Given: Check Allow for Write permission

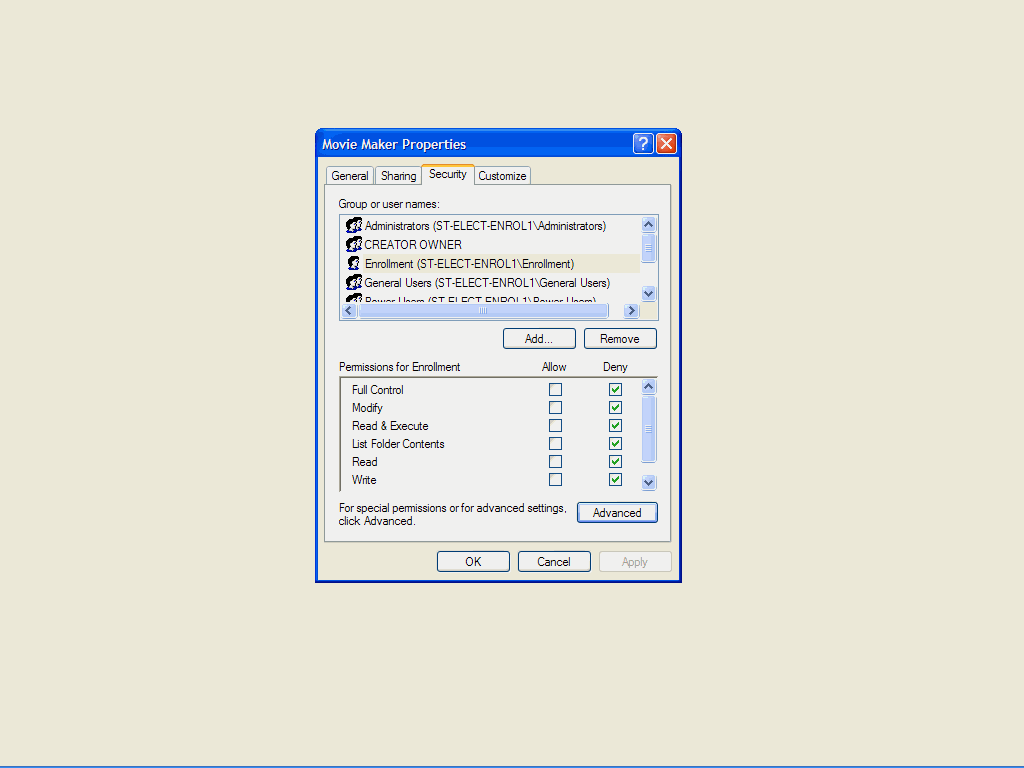Looking at the screenshot, I should (x=555, y=479).
